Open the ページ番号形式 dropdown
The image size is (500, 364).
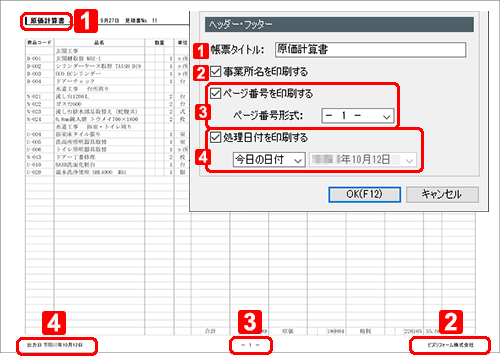pyautogui.click(x=358, y=116)
